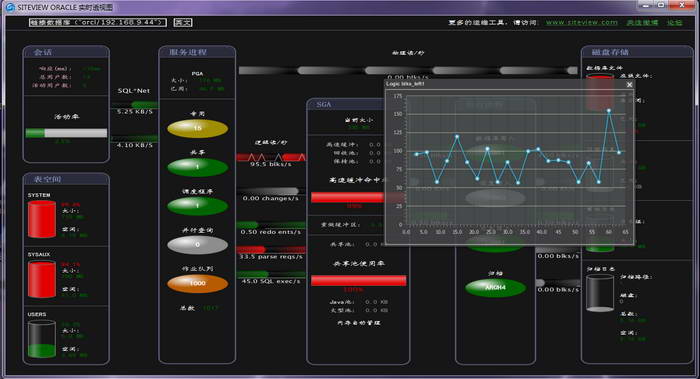Click the 45.0 SQL exec/s flow indicator
The height and width of the screenshot is (379, 700).
[x=271, y=274]
